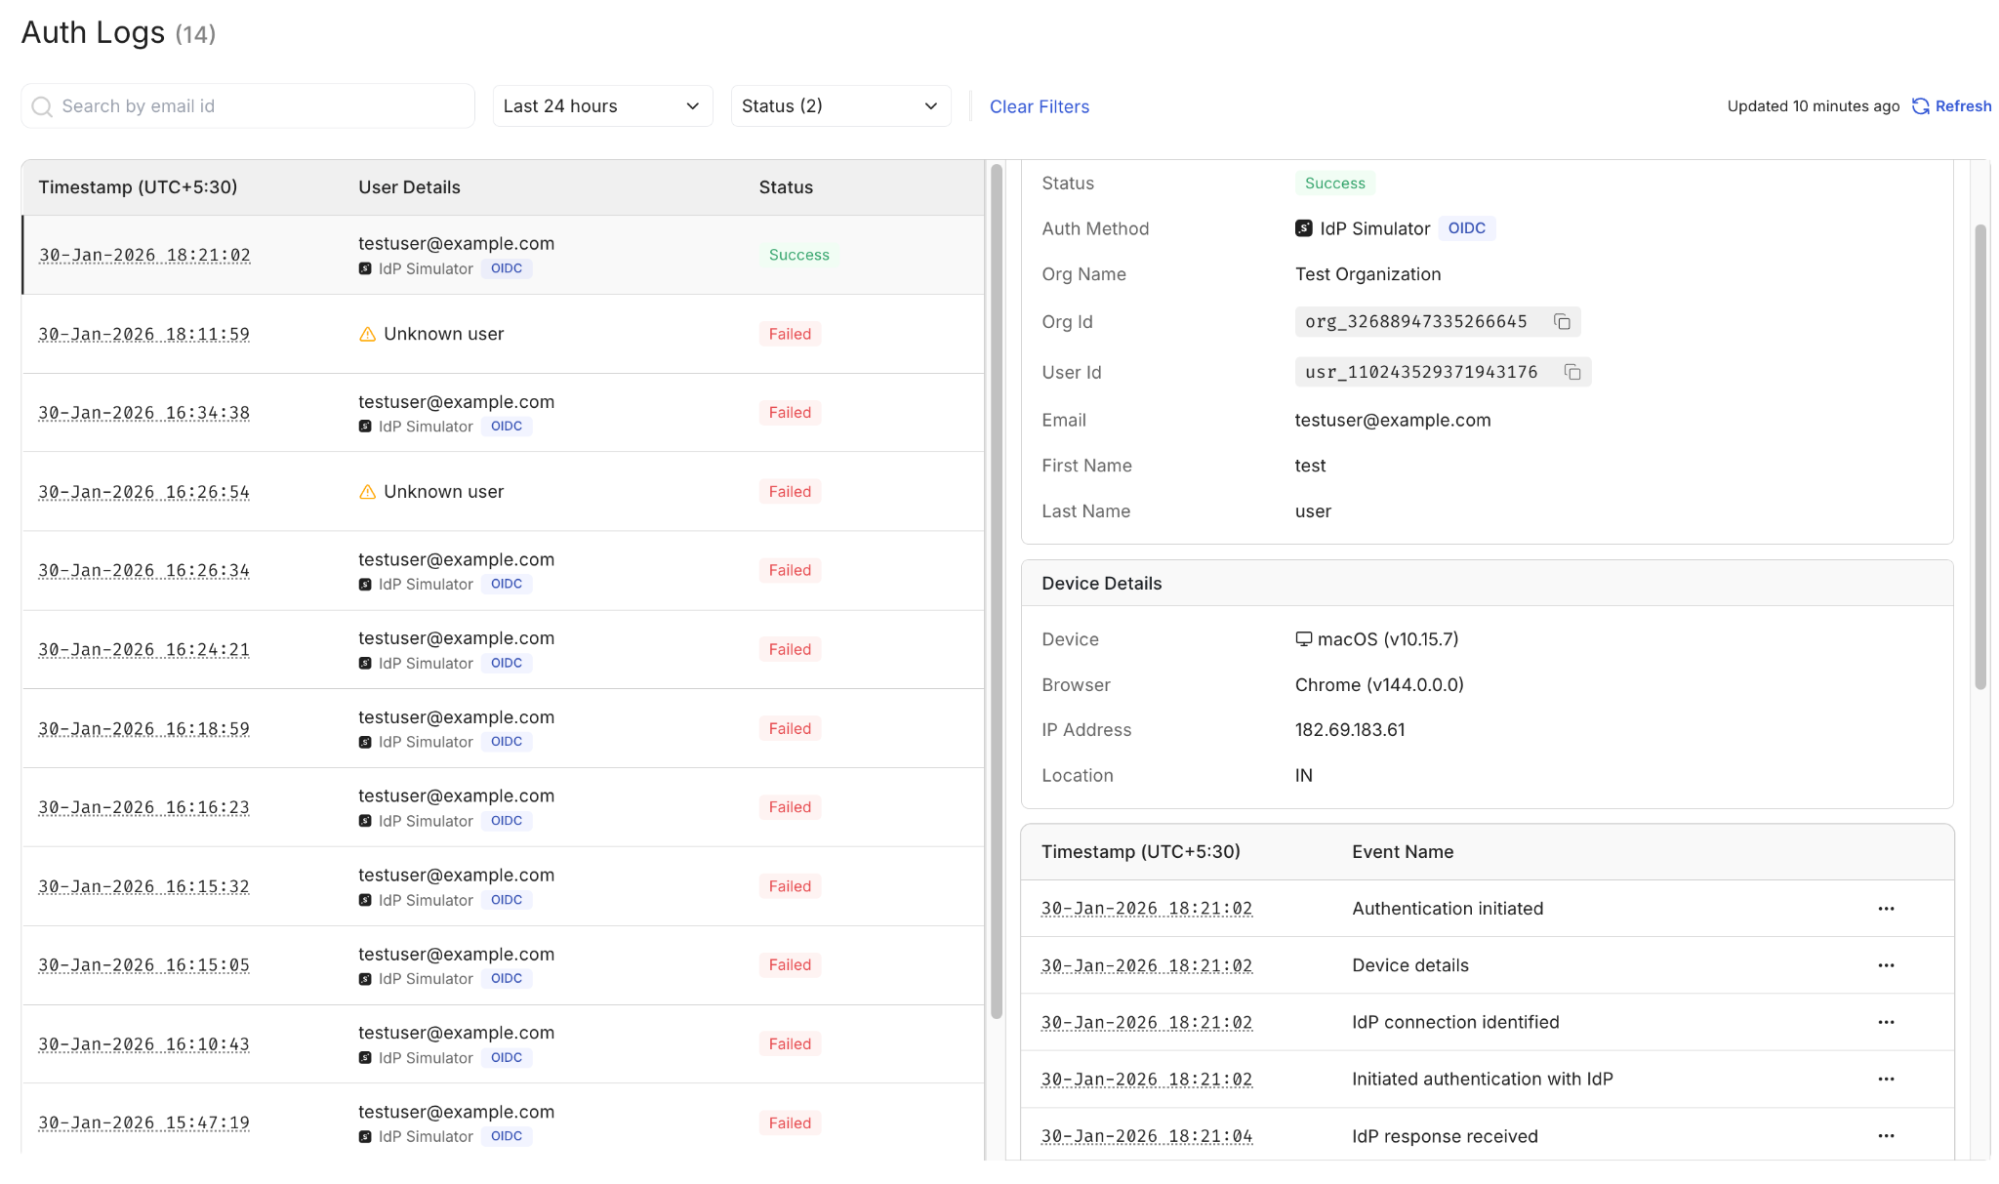Open options for Device details event
This screenshot has width=1999, height=1184.
(x=1885, y=966)
